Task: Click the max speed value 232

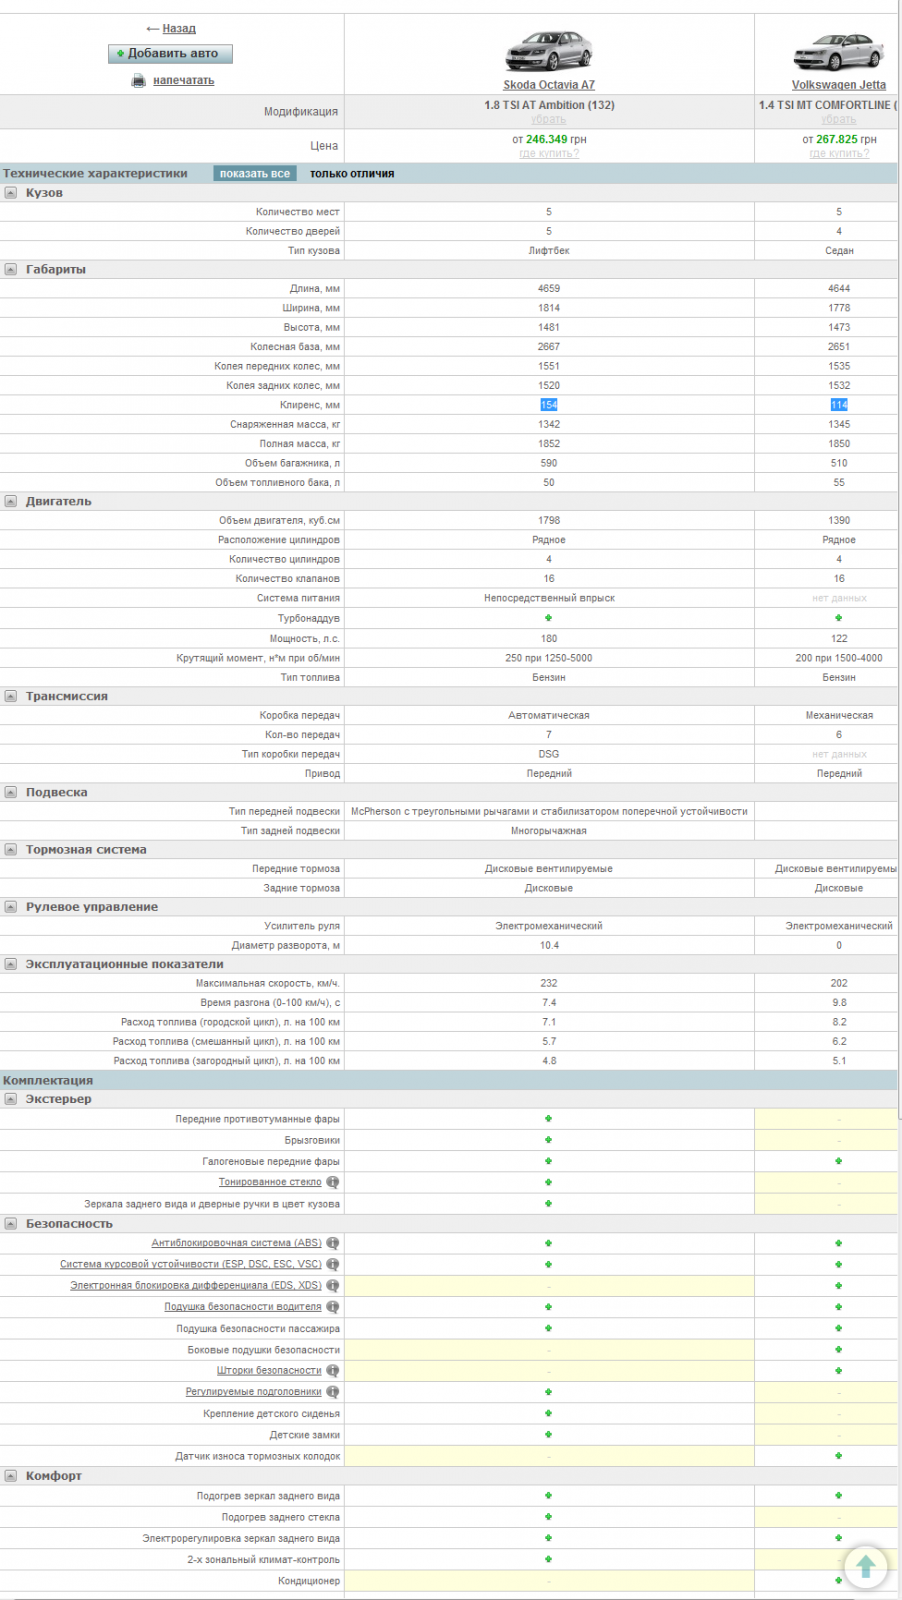Action: 549,983
